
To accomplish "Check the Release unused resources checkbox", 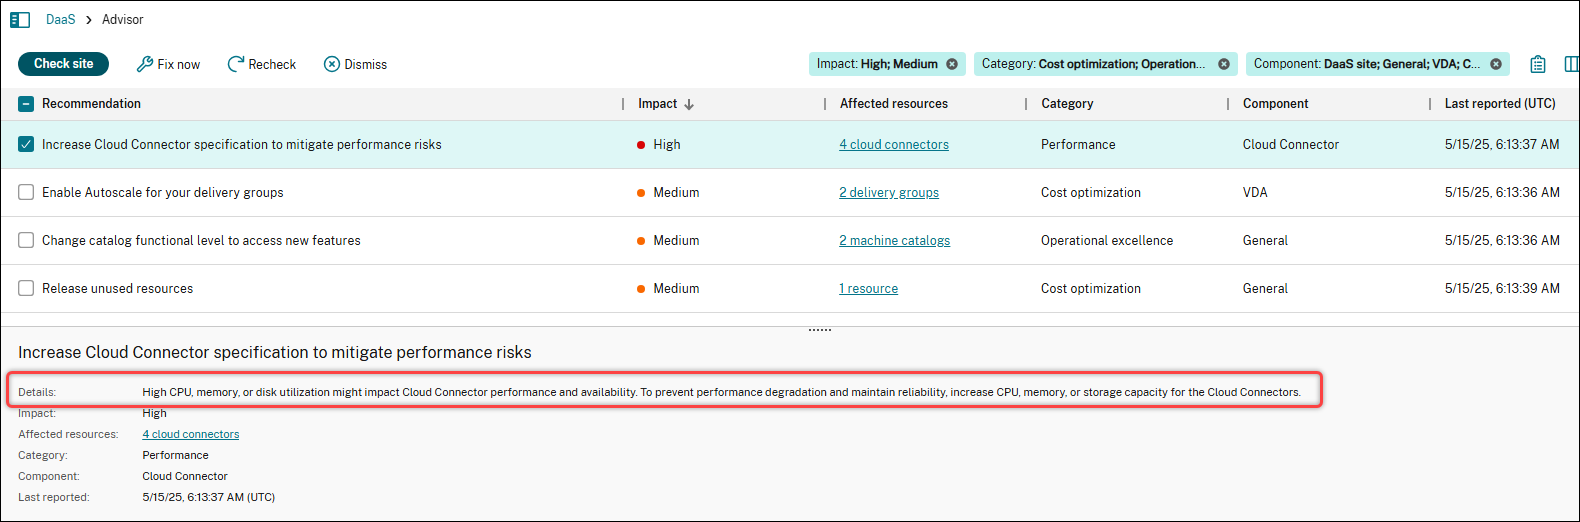I will pos(26,288).
